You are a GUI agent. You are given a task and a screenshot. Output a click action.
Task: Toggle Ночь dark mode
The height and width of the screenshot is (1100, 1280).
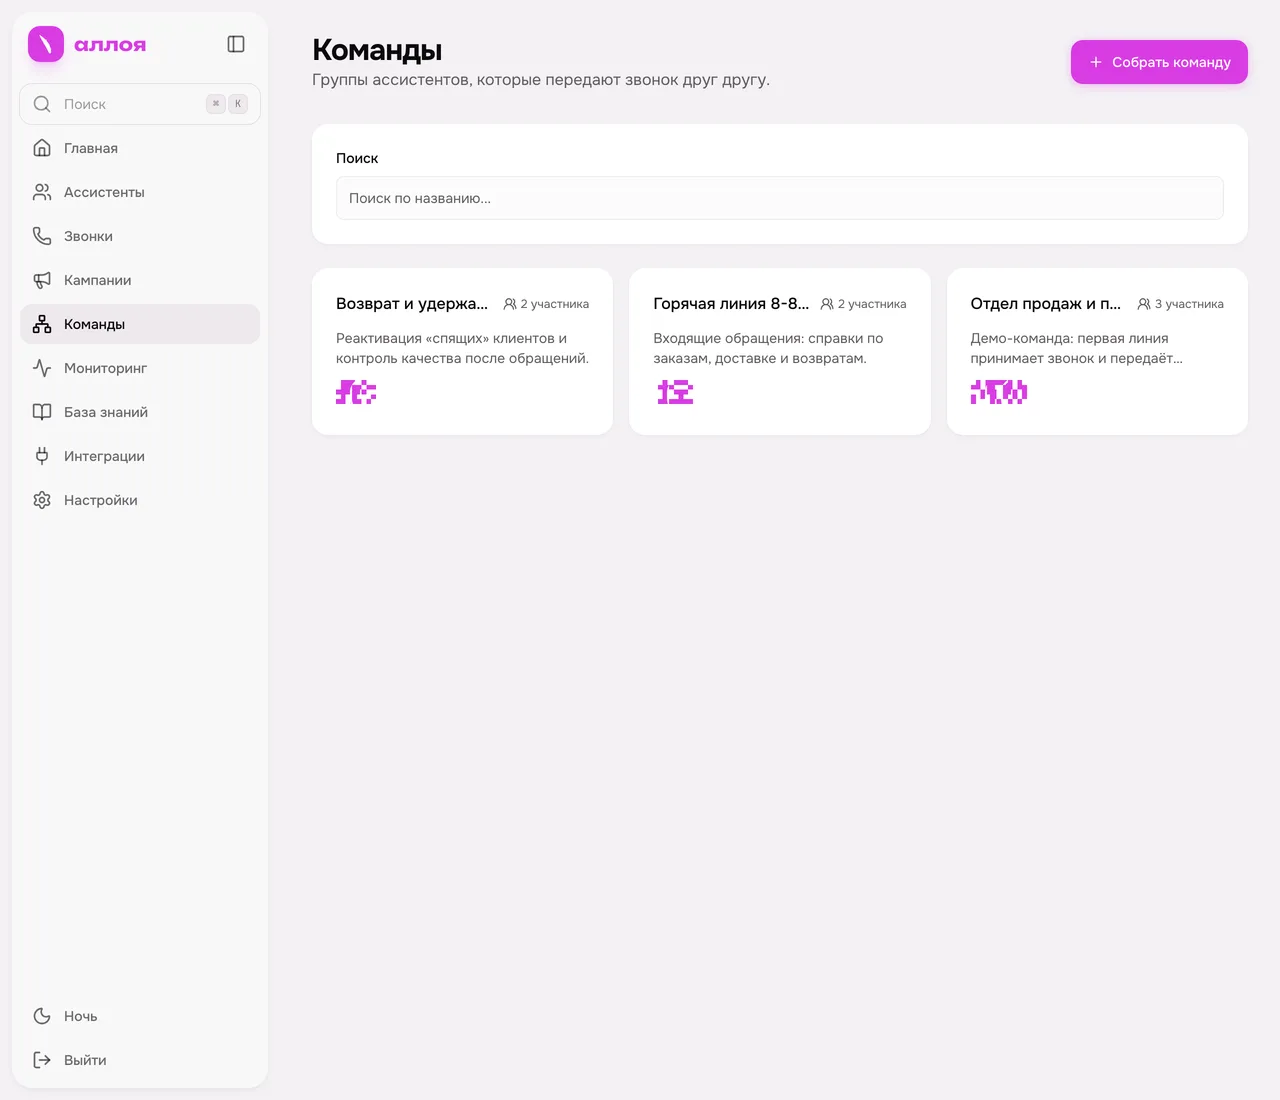(140, 1016)
